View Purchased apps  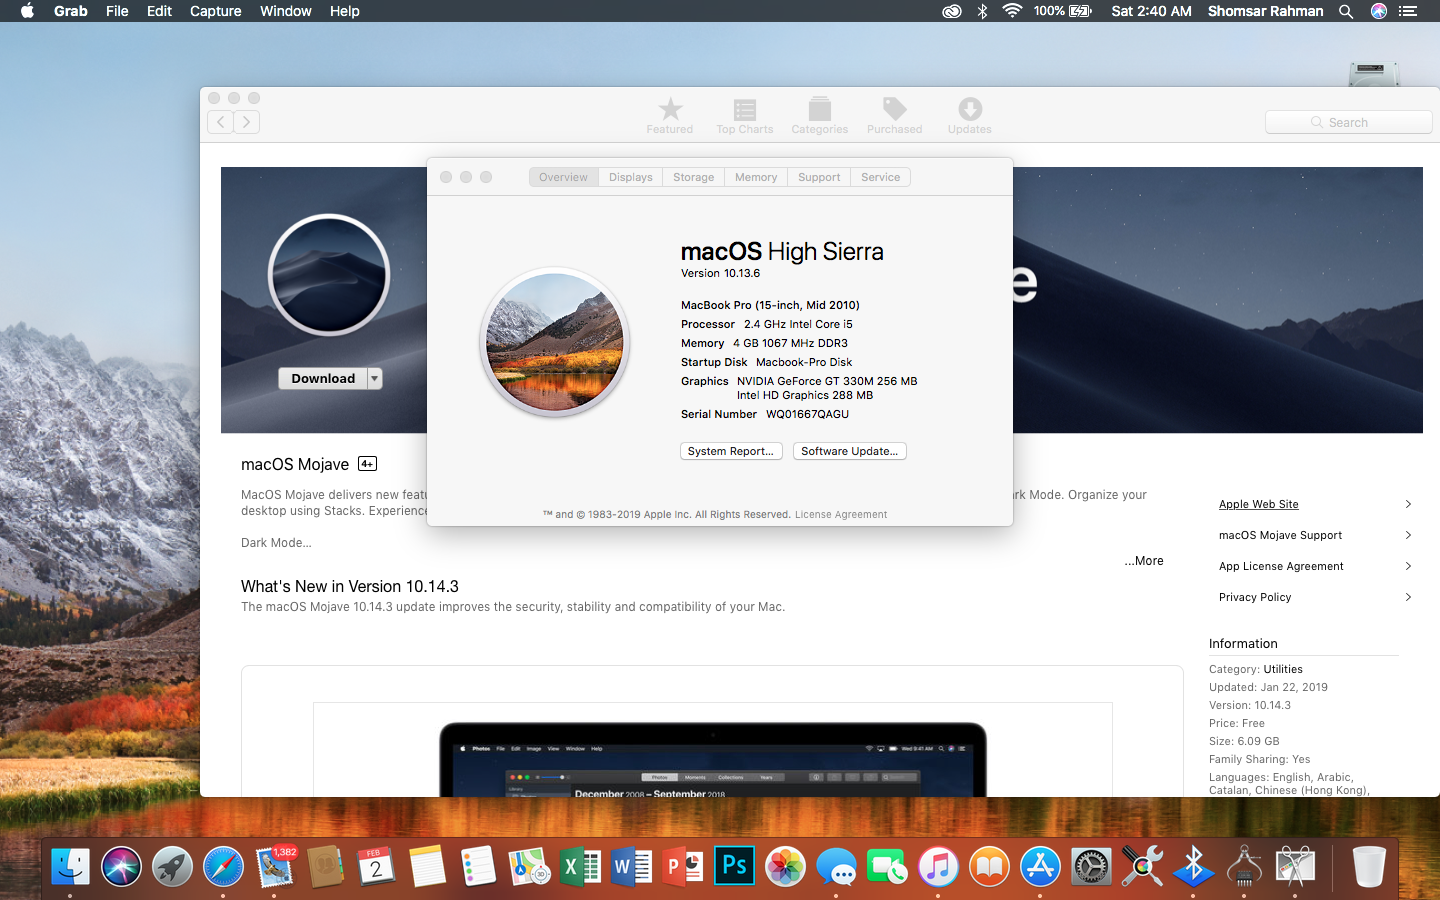894,115
